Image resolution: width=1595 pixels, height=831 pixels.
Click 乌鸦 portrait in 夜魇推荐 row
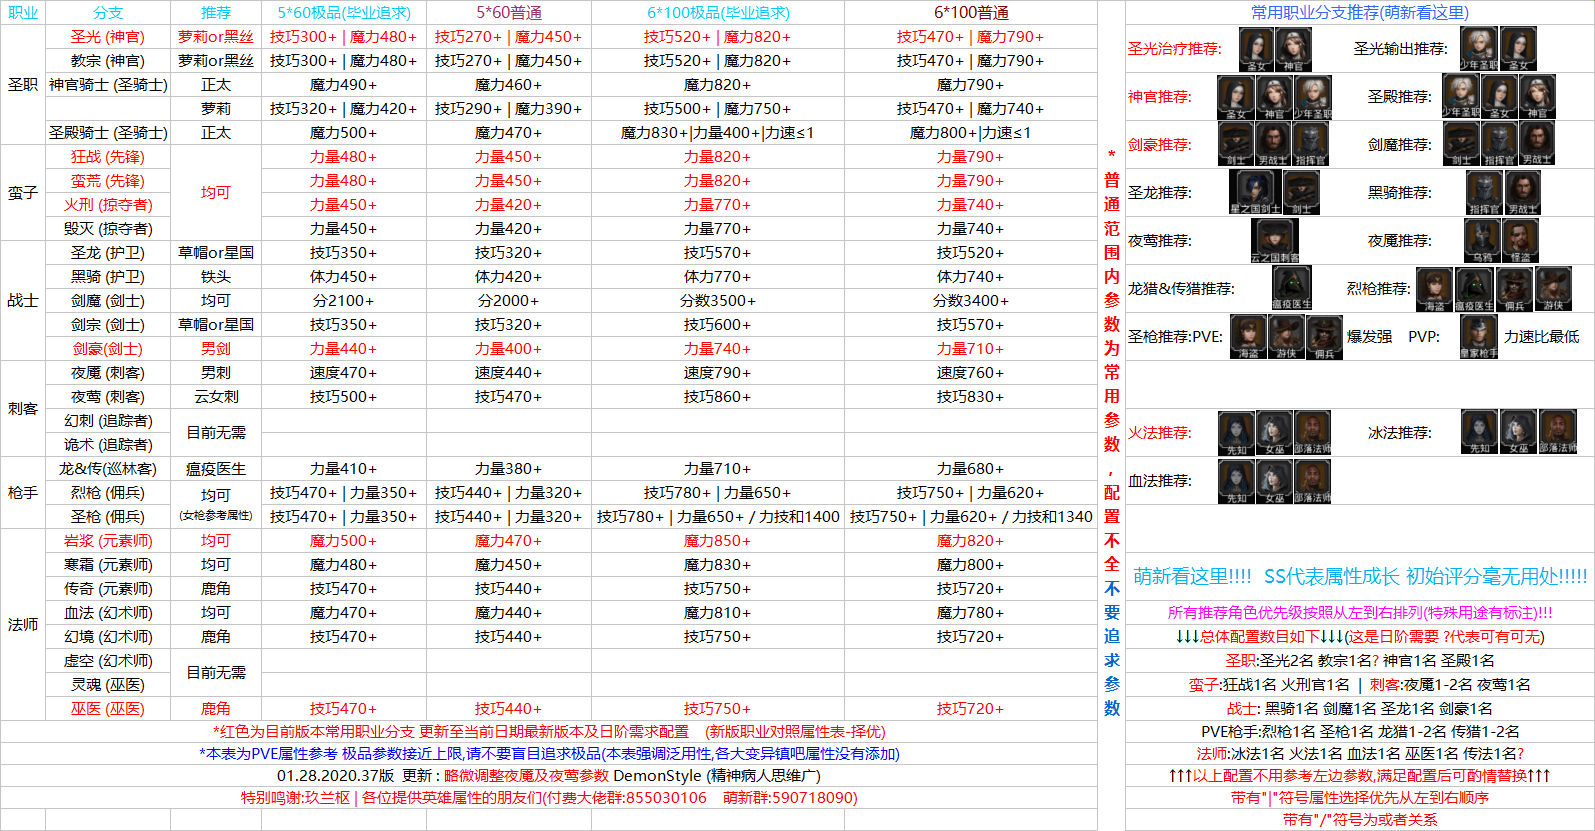coord(1482,241)
